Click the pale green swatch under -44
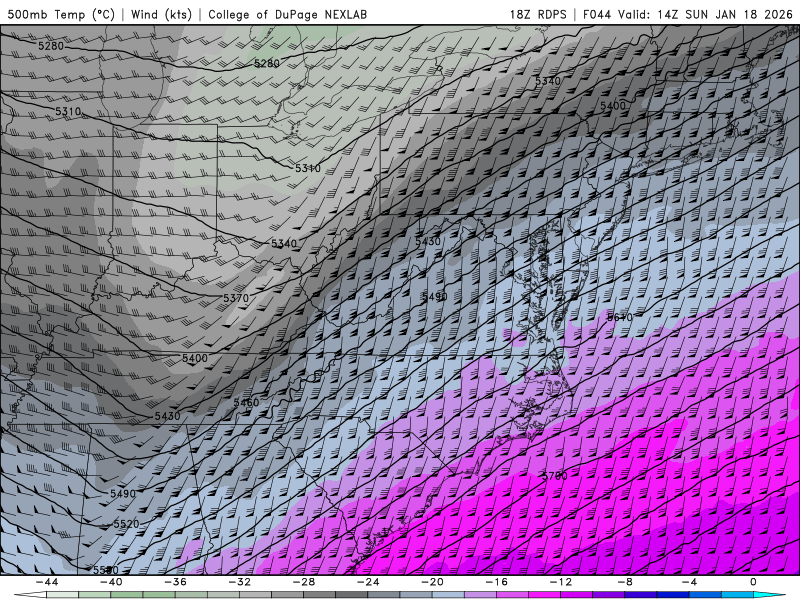Image resolution: width=800 pixels, height=600 pixels. [x=62, y=595]
